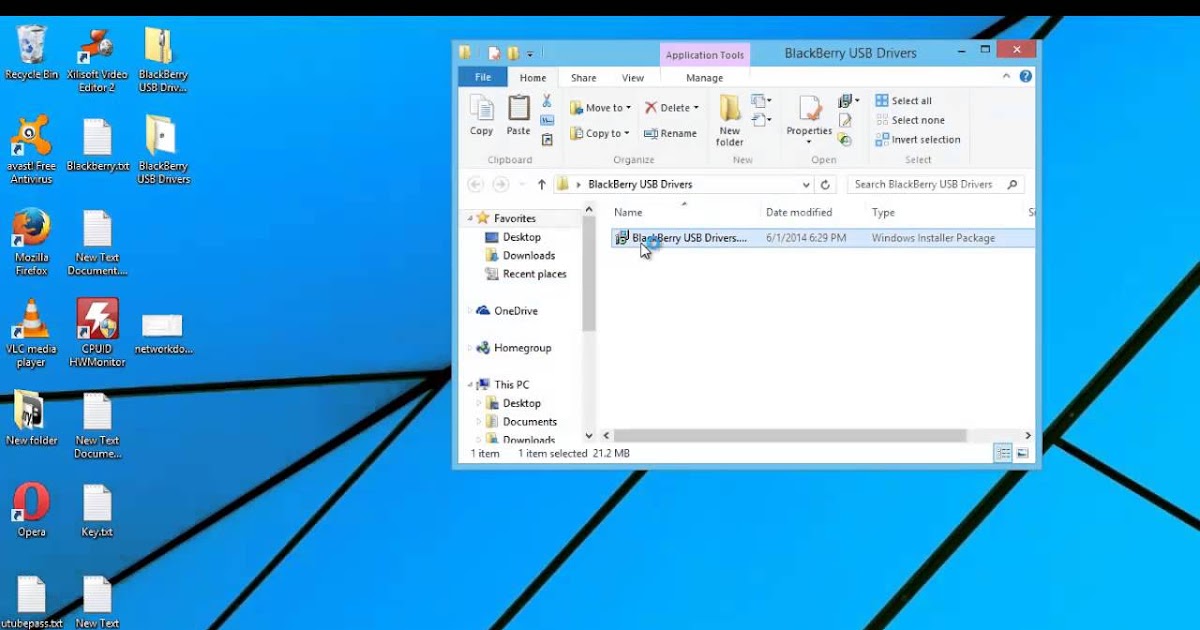Open the File tab menu
Screen dimensions: 1200x630
pos(483,77)
